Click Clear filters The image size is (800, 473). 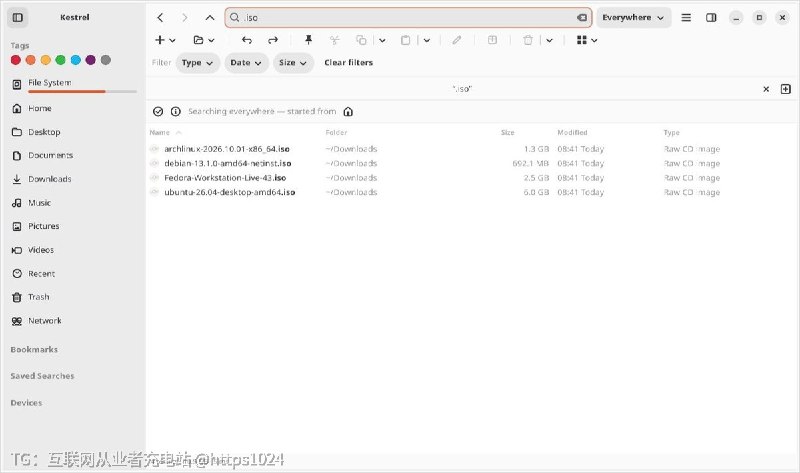[348, 62]
